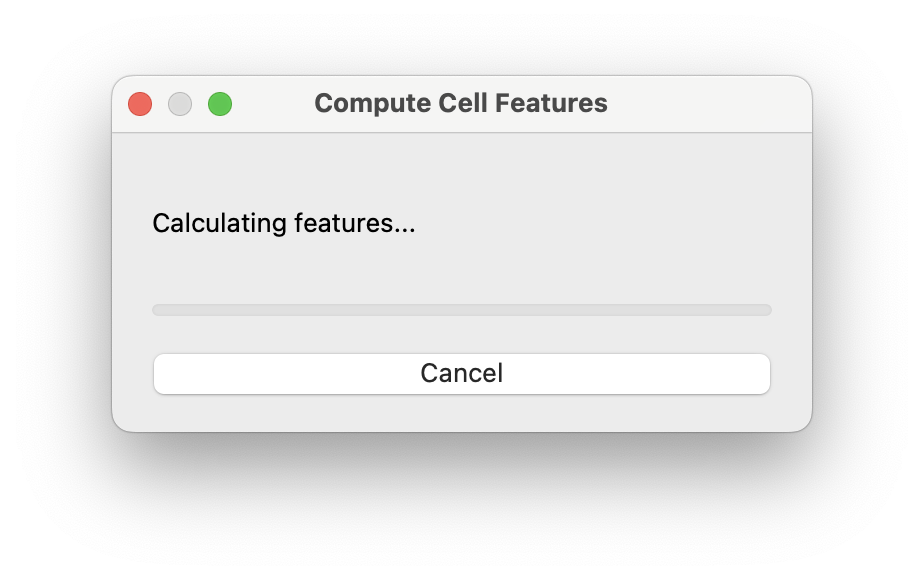Click the Compute Cell Features title
This screenshot has width=924, height=580.
pos(461,103)
